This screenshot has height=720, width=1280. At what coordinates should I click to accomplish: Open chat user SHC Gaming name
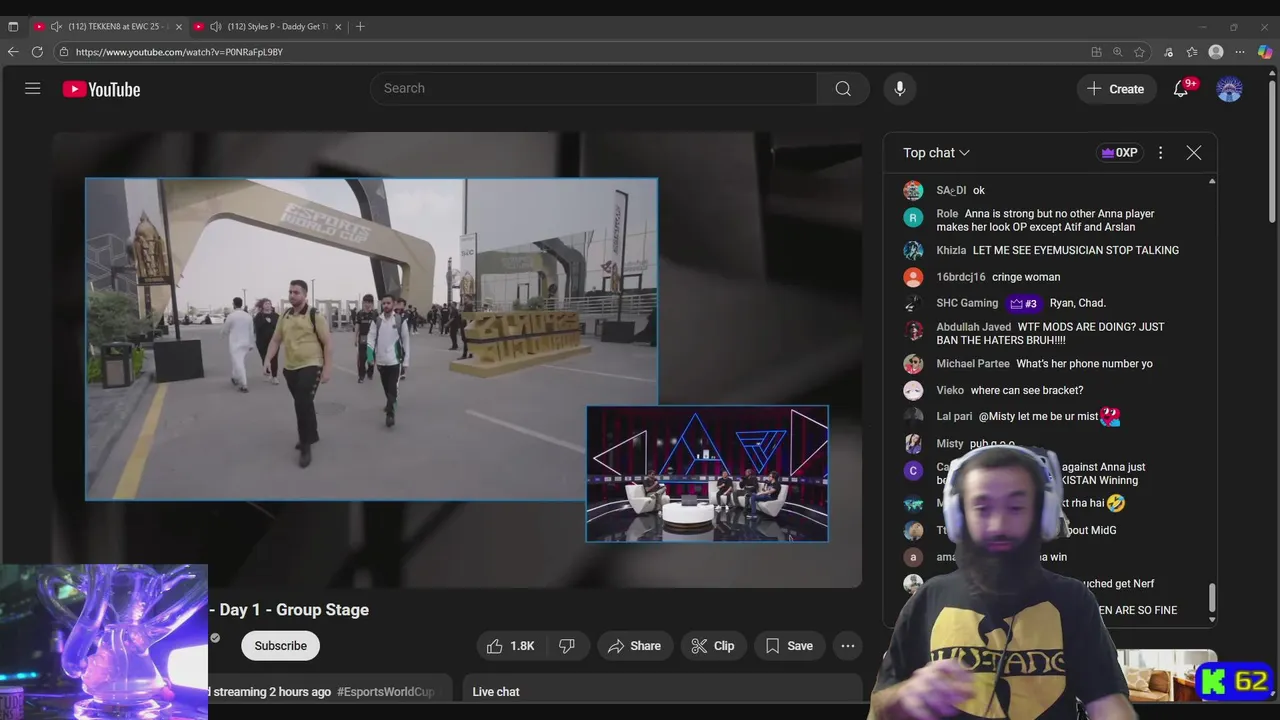[967, 303]
